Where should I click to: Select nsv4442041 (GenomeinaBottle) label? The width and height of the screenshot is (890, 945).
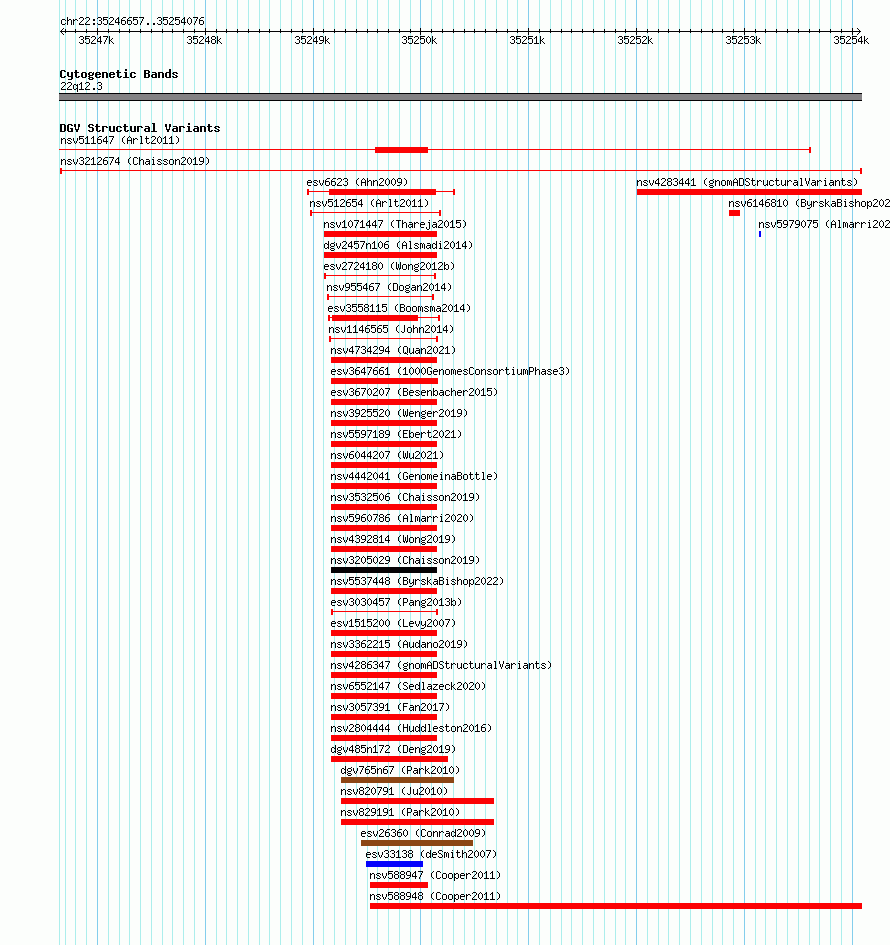[414, 476]
